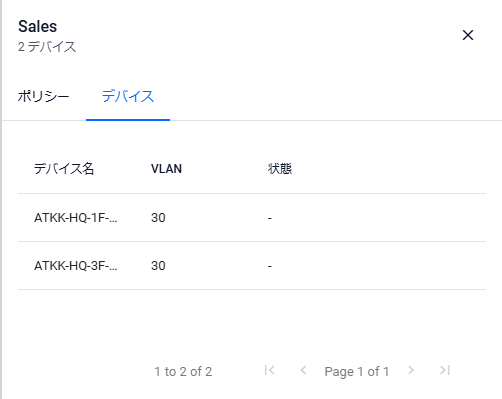Click VLAN 30 cell of ATKK-HQ-1F row
This screenshot has width=502, height=399.
[158, 218]
